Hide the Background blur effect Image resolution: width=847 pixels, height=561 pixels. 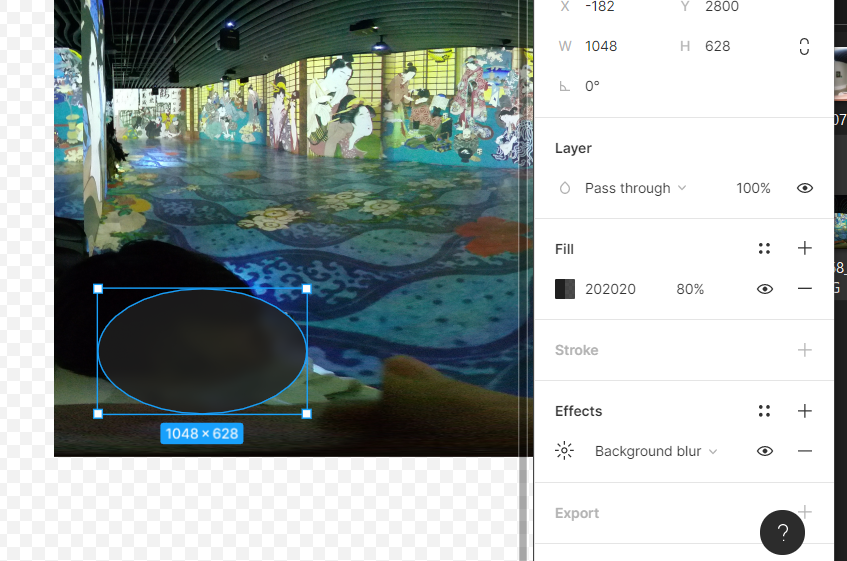(764, 451)
